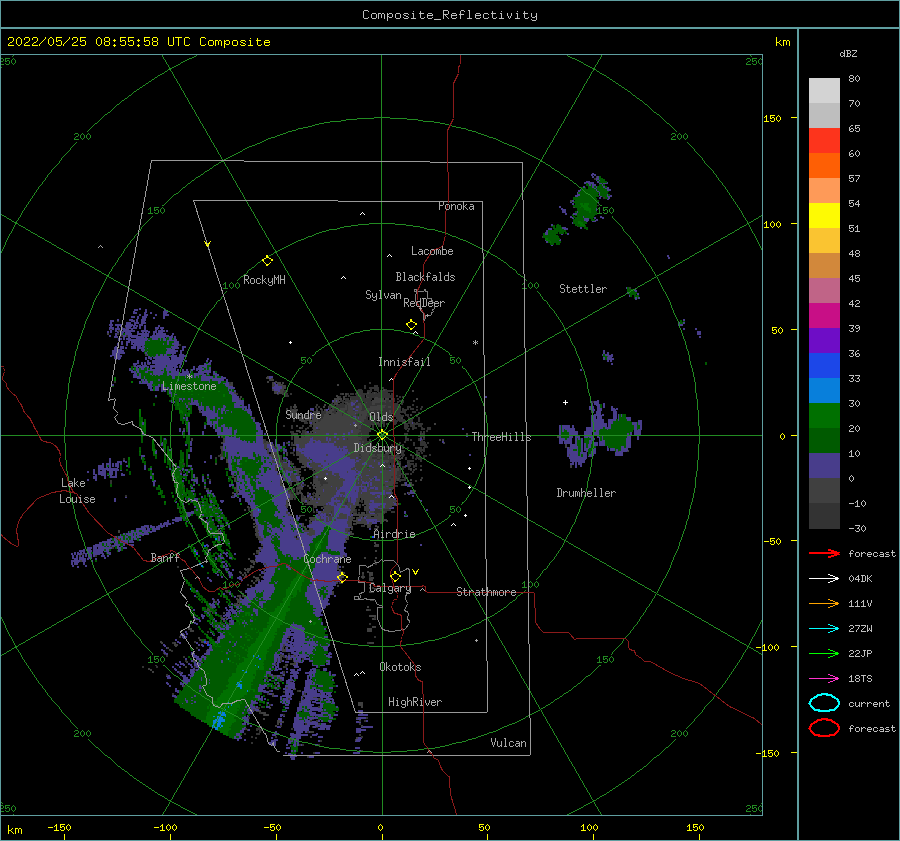
Task: Select the lightest gray 70–80 dBZ swatch
Action: tap(824, 91)
